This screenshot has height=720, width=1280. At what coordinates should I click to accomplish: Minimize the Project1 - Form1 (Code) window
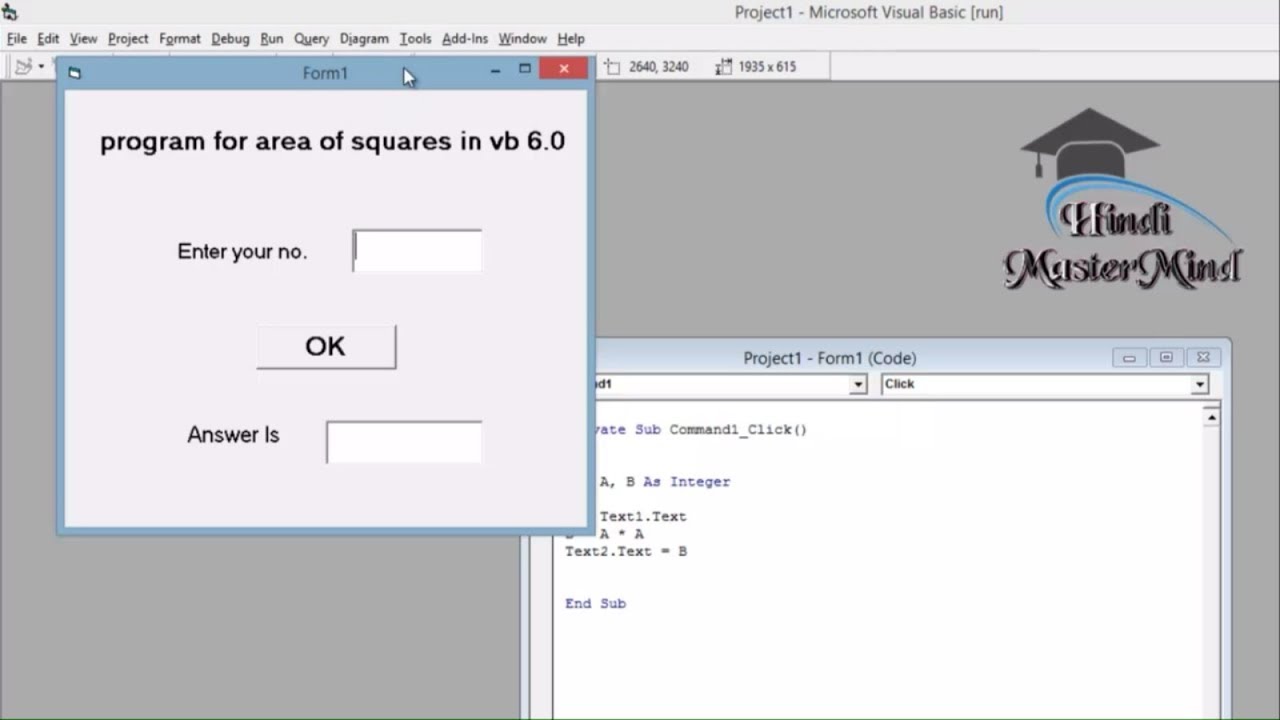click(1129, 358)
